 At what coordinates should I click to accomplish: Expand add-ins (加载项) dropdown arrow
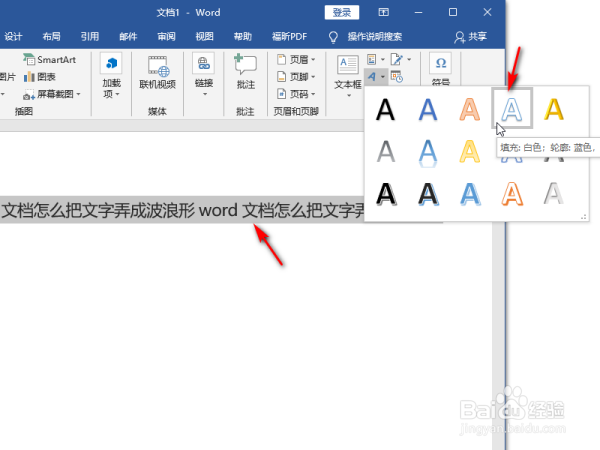(117, 94)
